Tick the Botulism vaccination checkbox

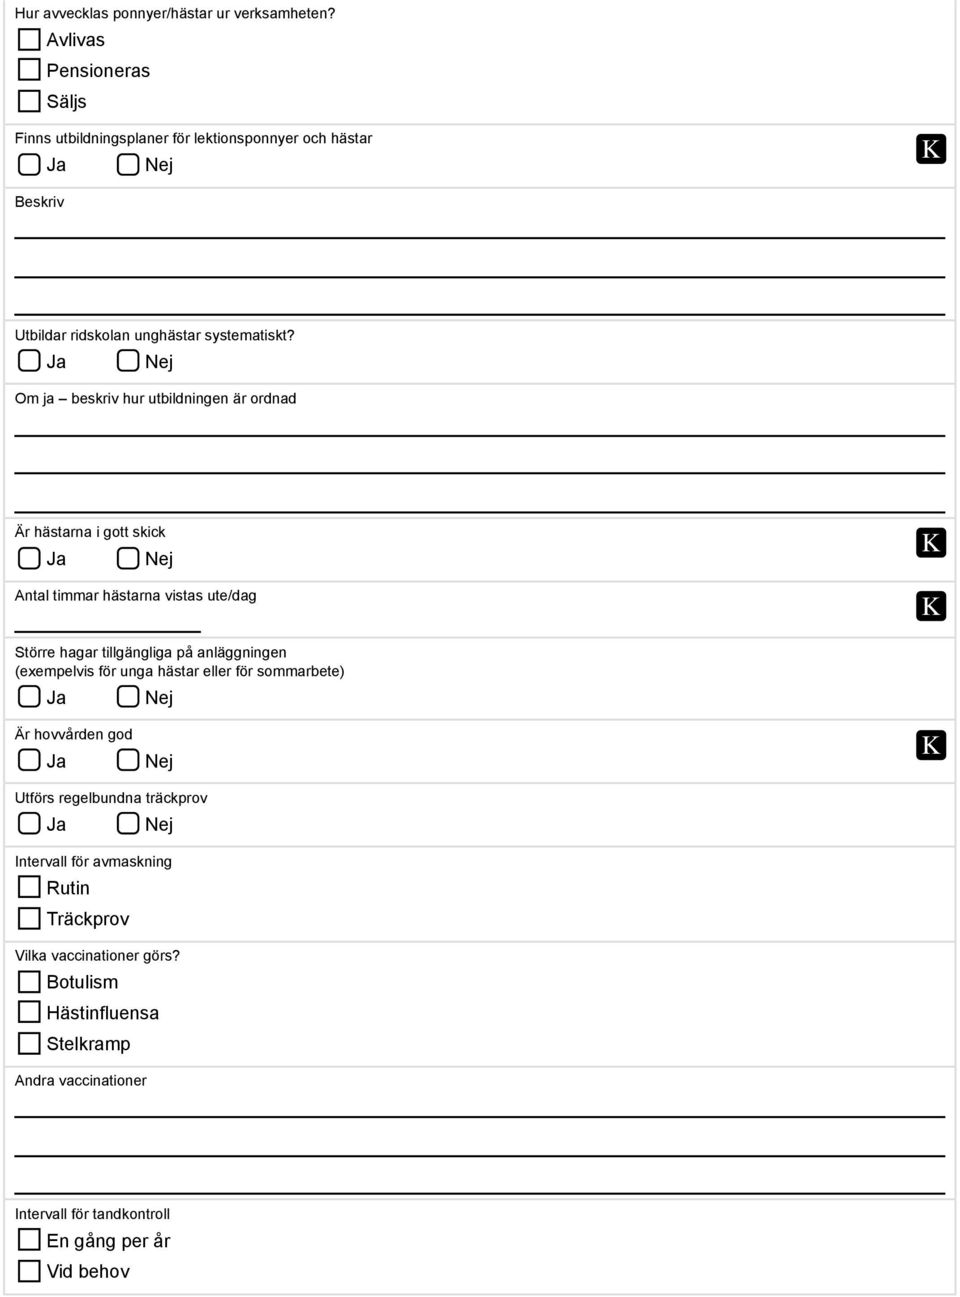click(x=29, y=982)
